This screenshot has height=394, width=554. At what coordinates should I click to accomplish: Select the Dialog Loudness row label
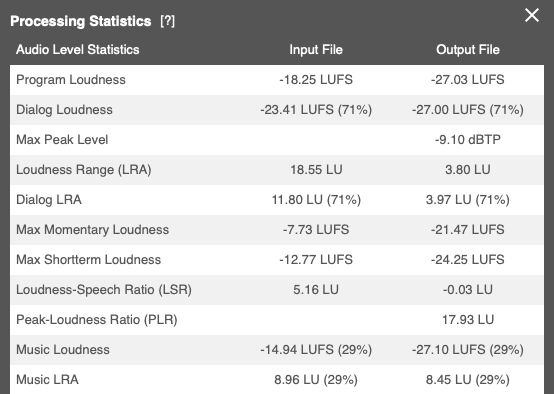tap(64, 110)
